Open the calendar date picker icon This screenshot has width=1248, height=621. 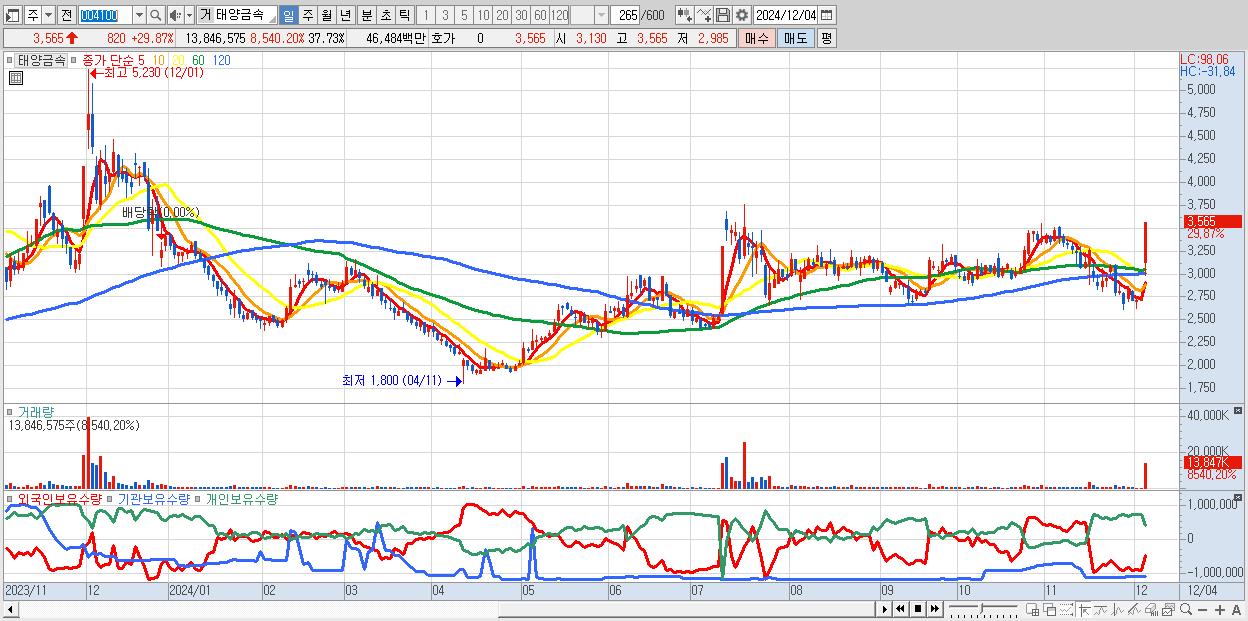827,15
